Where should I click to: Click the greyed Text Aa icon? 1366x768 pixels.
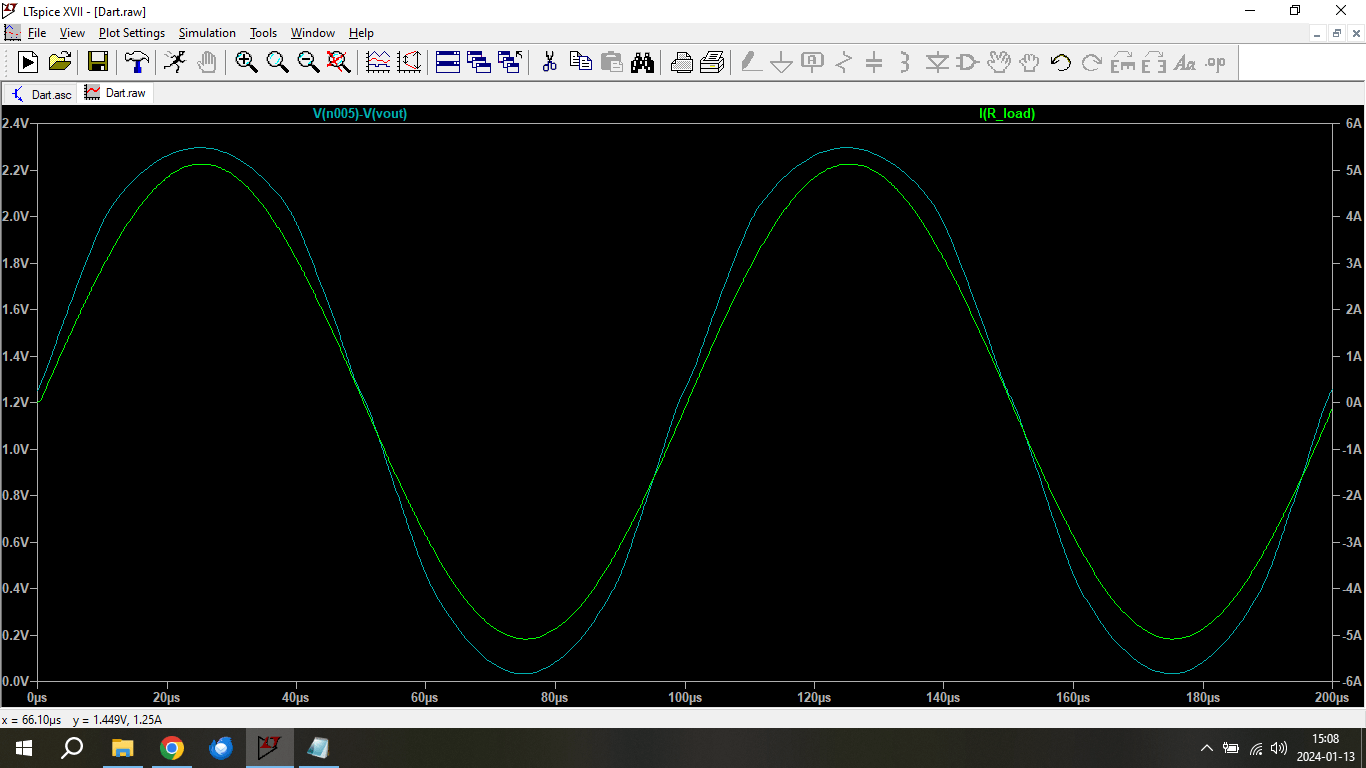pos(1184,62)
